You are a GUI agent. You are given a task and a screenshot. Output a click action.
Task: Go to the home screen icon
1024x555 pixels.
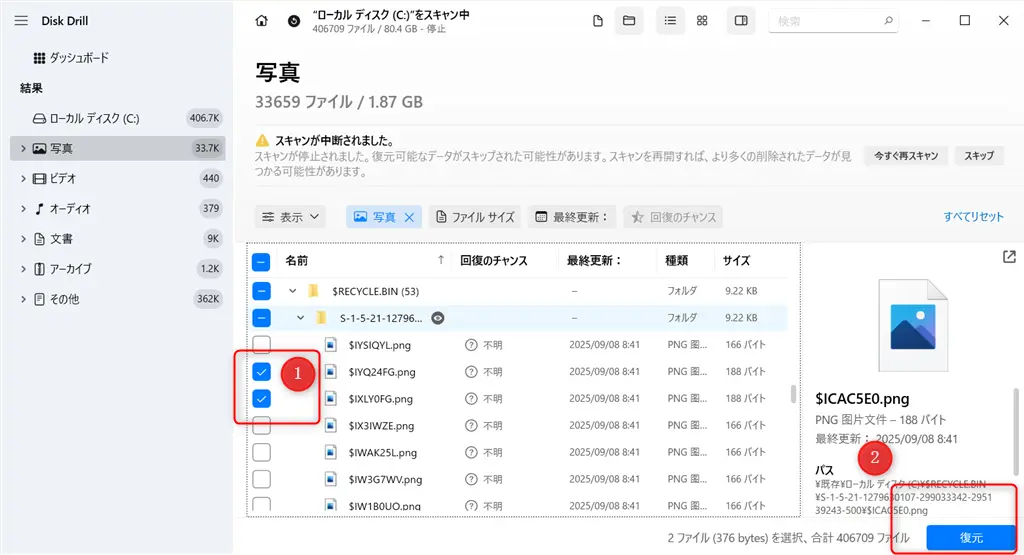pos(261,21)
